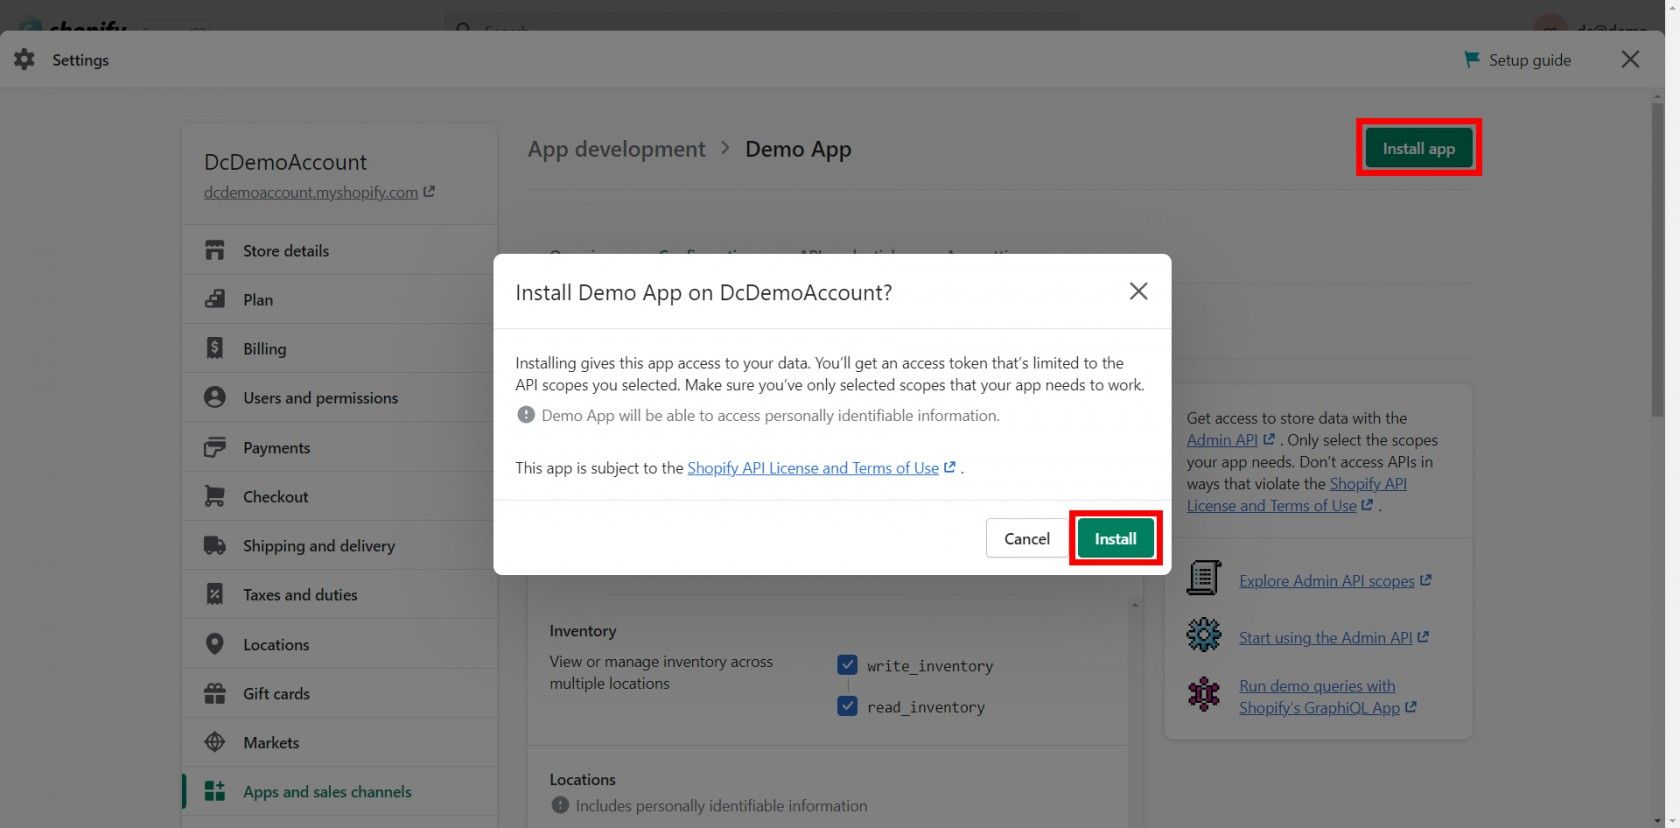Image resolution: width=1680 pixels, height=828 pixels.
Task: Cancel the app installation dialog
Action: (x=1026, y=539)
